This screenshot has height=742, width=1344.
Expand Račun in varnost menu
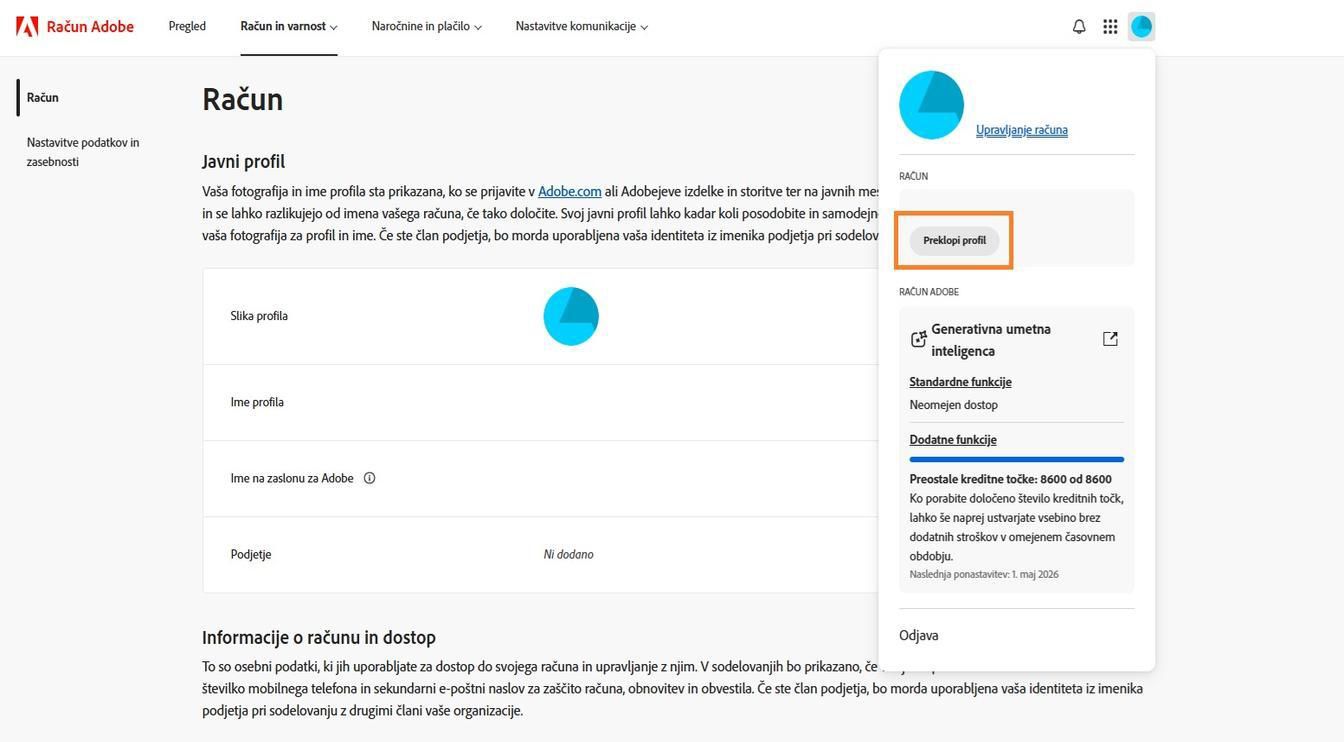point(289,26)
